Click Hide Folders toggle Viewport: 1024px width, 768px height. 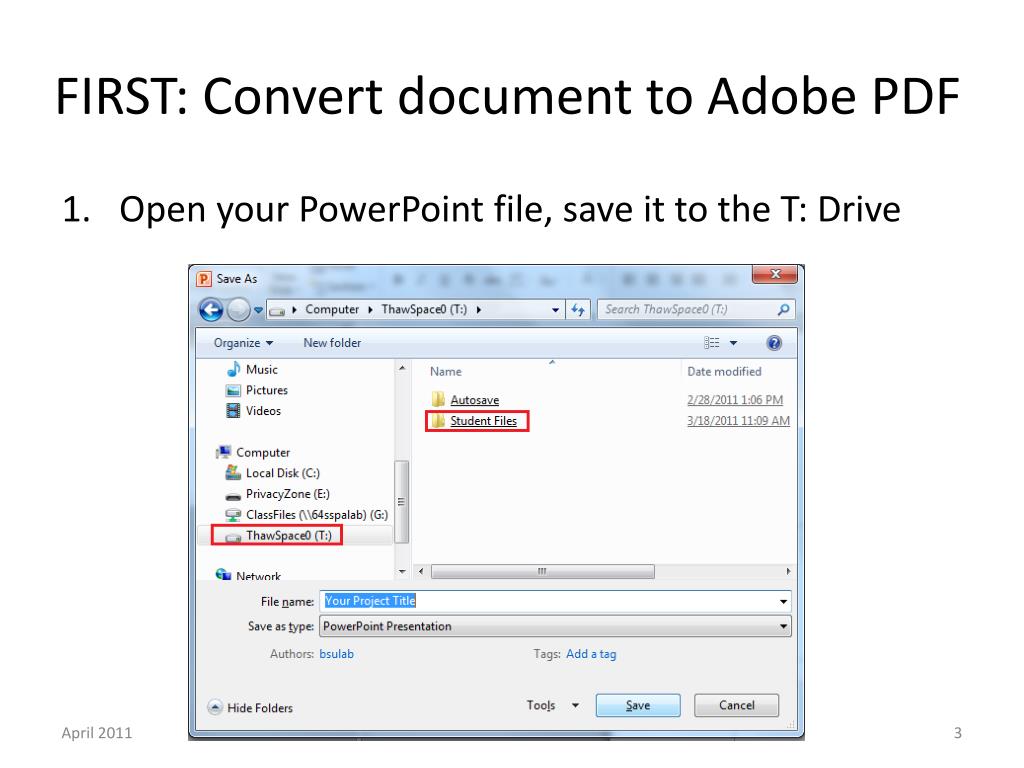click(250, 707)
